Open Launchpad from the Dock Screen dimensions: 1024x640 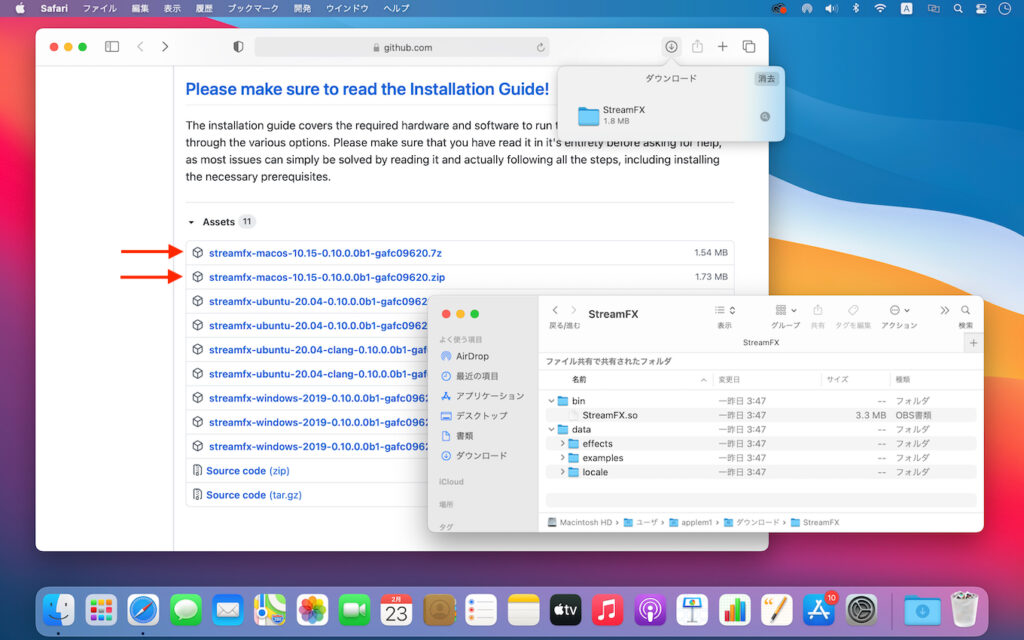click(x=103, y=608)
